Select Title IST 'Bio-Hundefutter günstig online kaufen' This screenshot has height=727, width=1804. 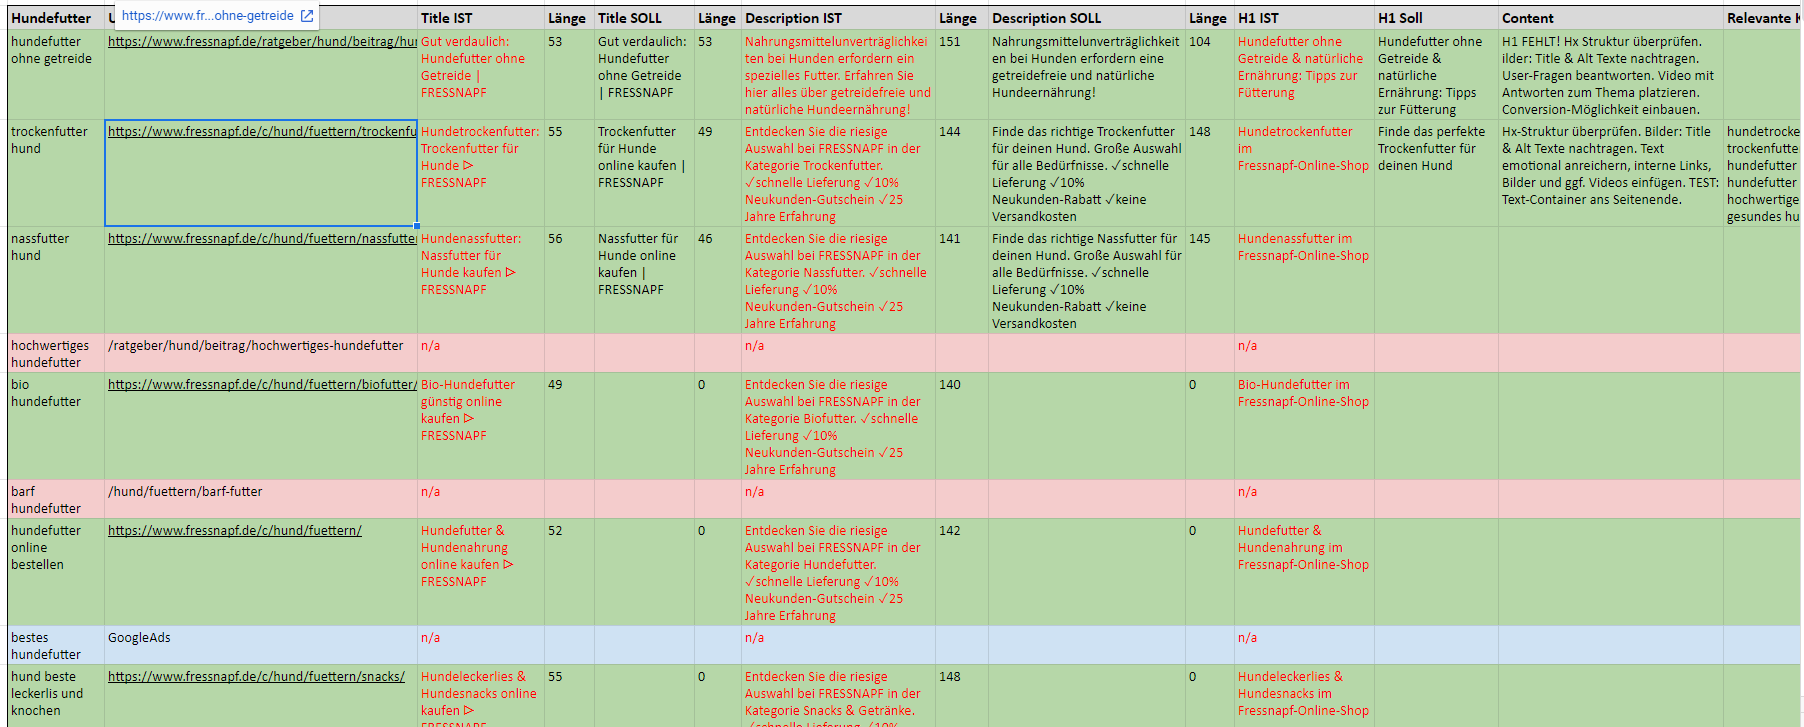click(481, 427)
